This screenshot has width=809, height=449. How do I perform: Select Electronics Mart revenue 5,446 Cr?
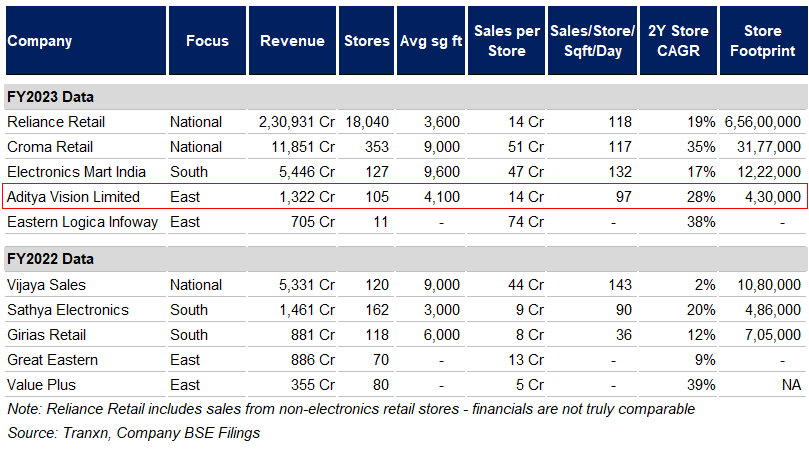307,172
